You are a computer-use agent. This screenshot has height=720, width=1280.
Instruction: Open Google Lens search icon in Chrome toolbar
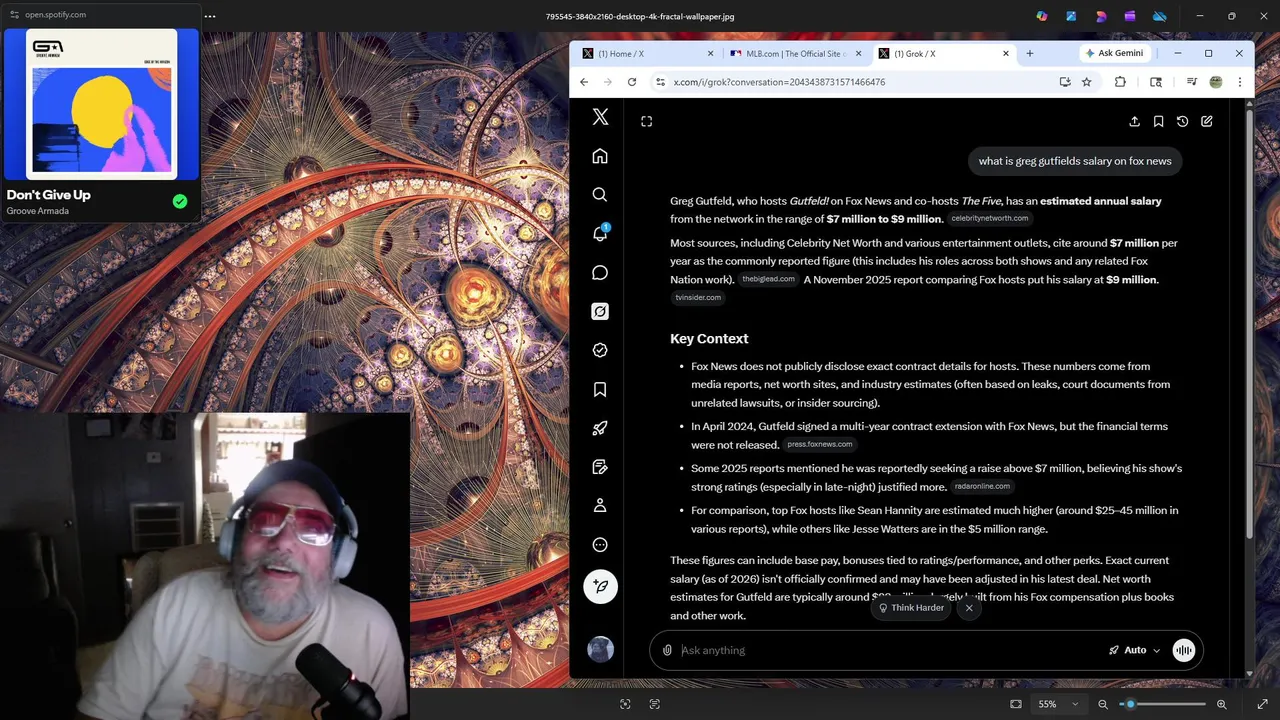tap(1156, 82)
